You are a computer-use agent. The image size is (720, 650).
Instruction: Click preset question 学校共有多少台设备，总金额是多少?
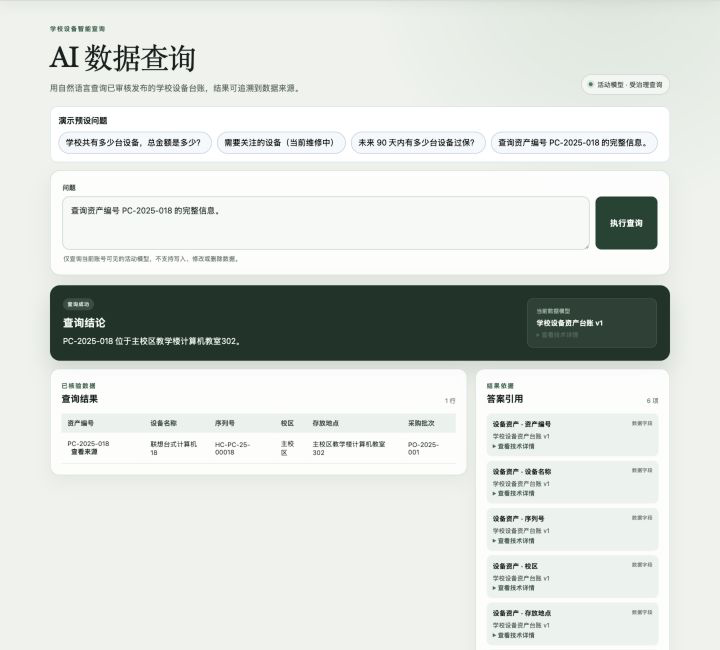[135, 143]
